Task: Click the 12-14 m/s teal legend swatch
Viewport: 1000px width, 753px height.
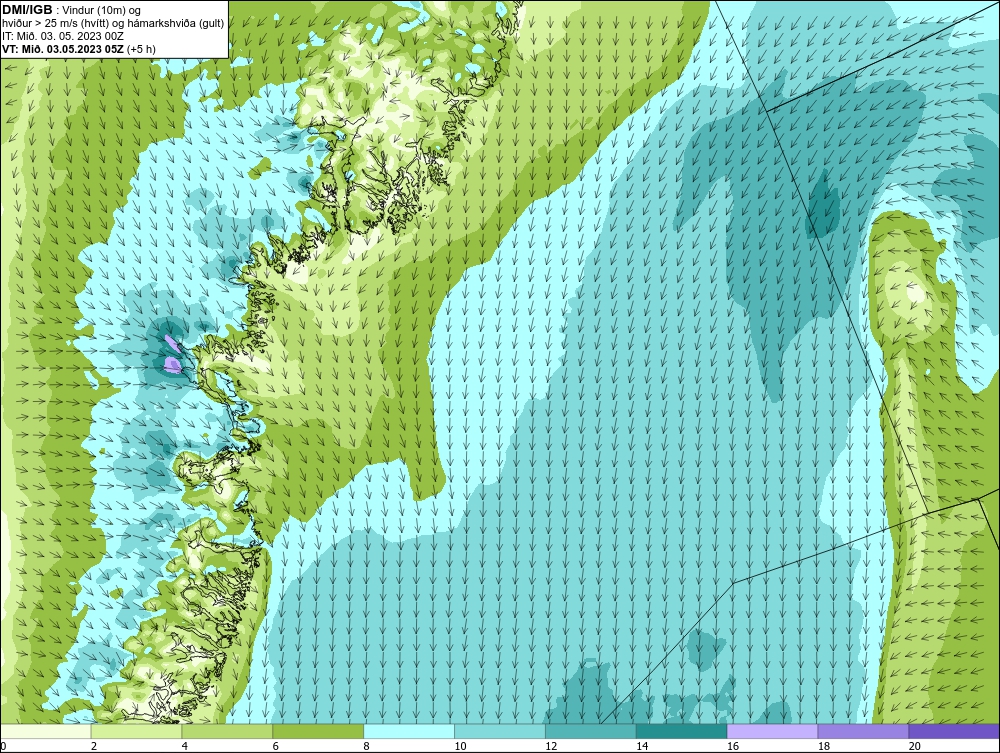Action: [591, 731]
